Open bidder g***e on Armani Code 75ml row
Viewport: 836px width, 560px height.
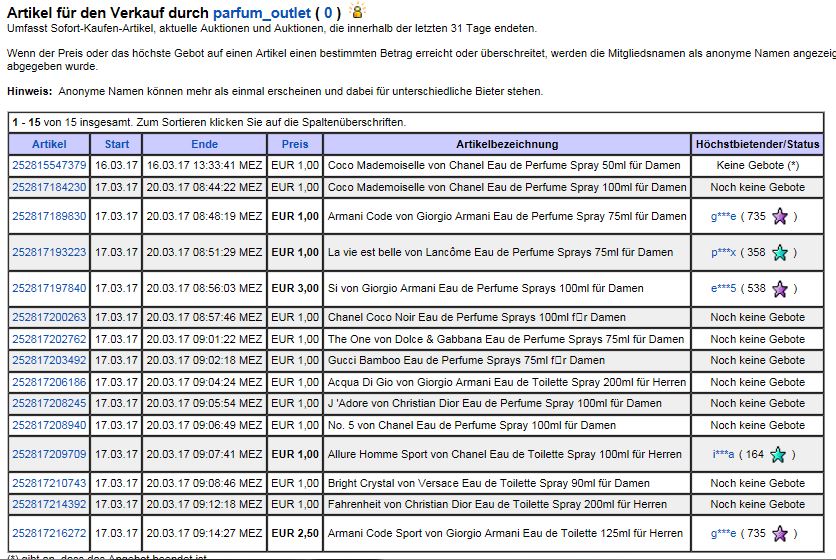click(724, 217)
